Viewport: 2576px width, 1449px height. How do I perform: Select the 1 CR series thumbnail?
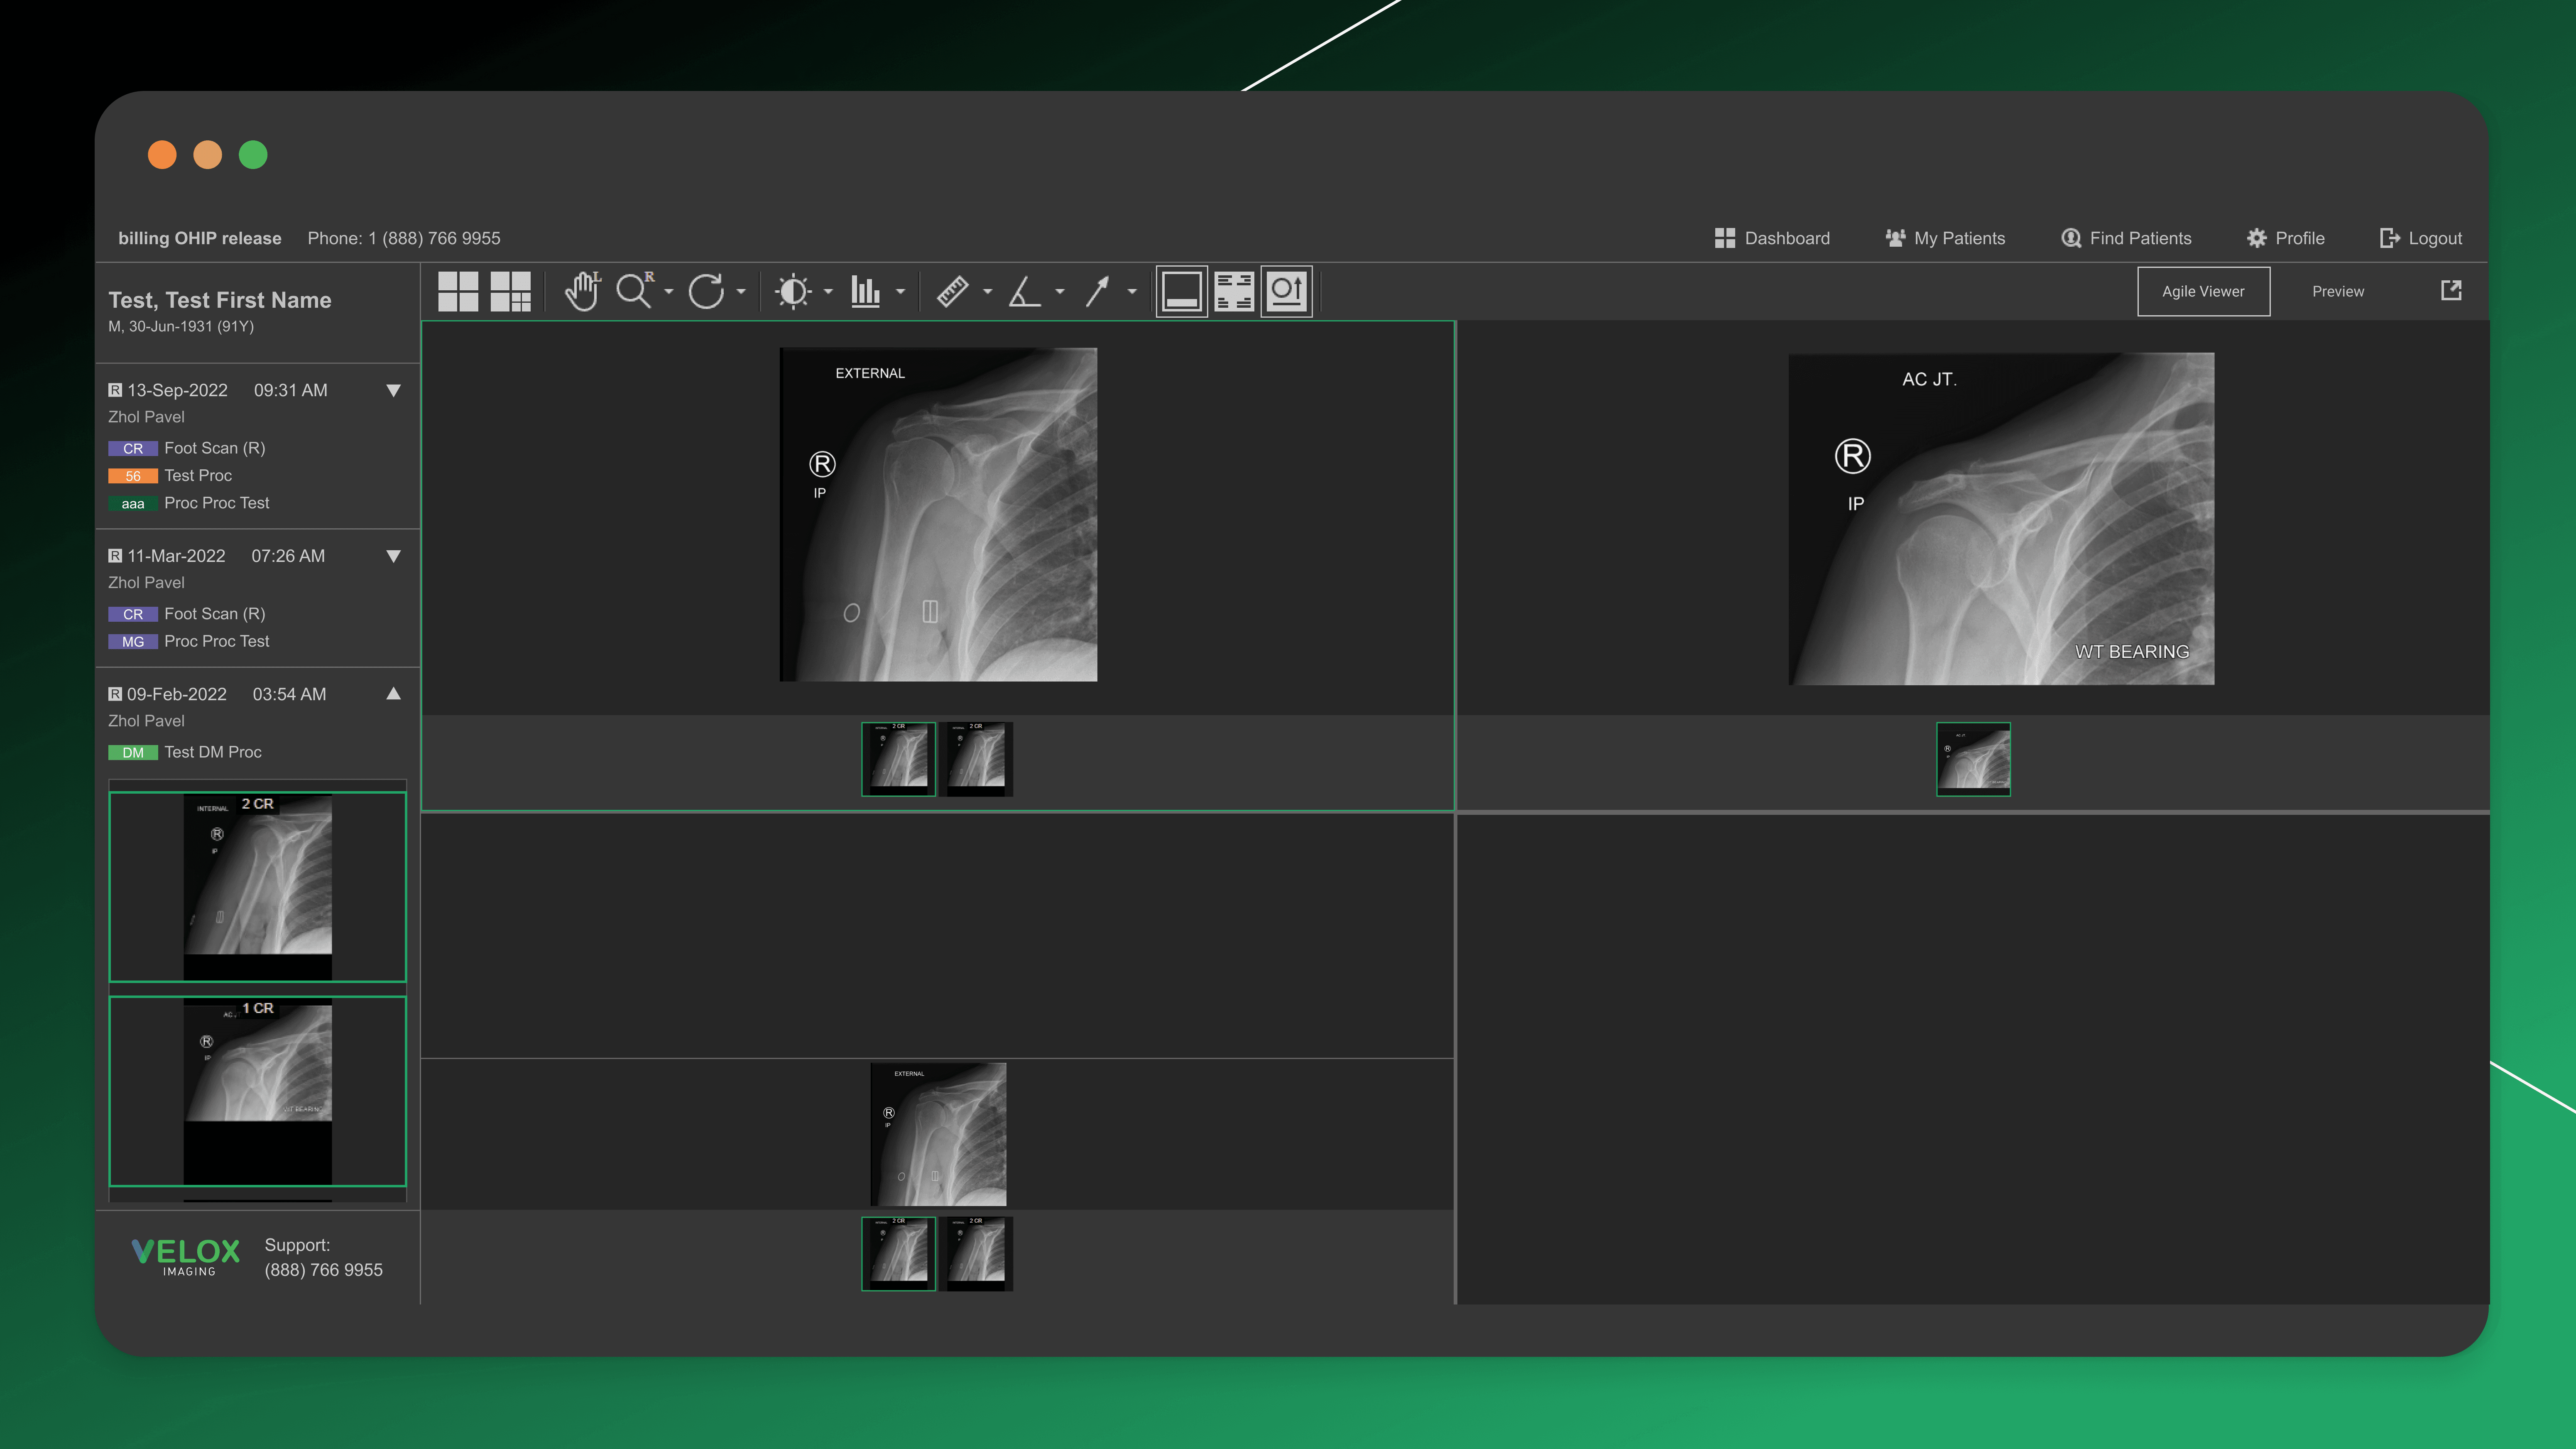(257, 1090)
